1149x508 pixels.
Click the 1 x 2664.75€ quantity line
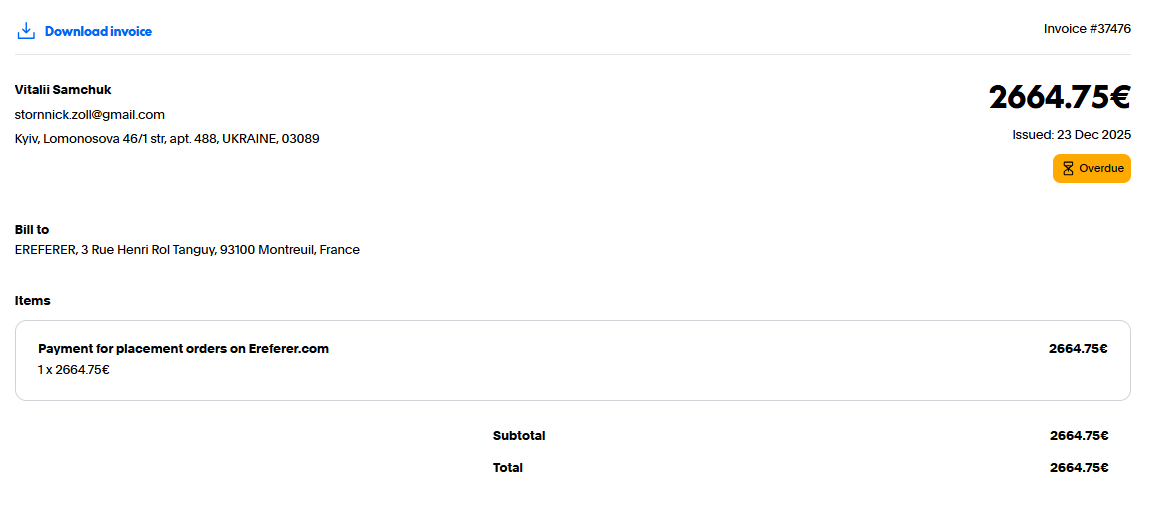pos(74,370)
